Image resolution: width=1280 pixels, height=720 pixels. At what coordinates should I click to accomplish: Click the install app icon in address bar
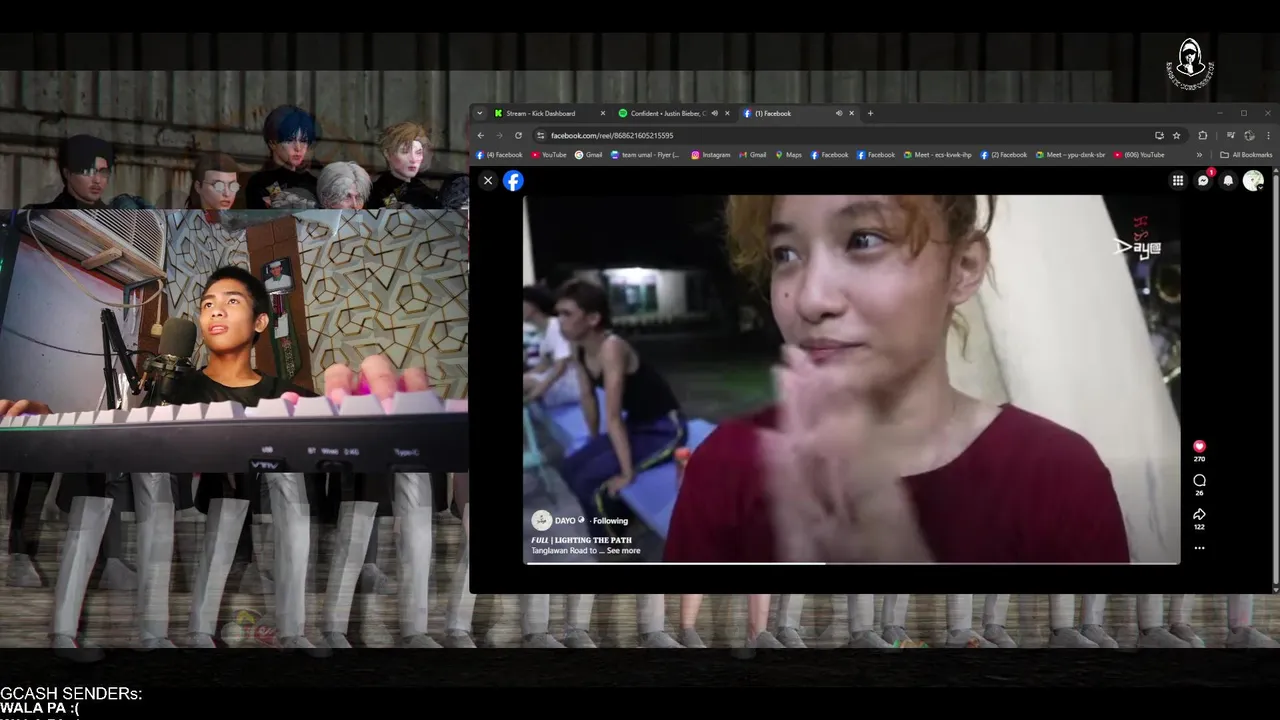click(x=1159, y=135)
